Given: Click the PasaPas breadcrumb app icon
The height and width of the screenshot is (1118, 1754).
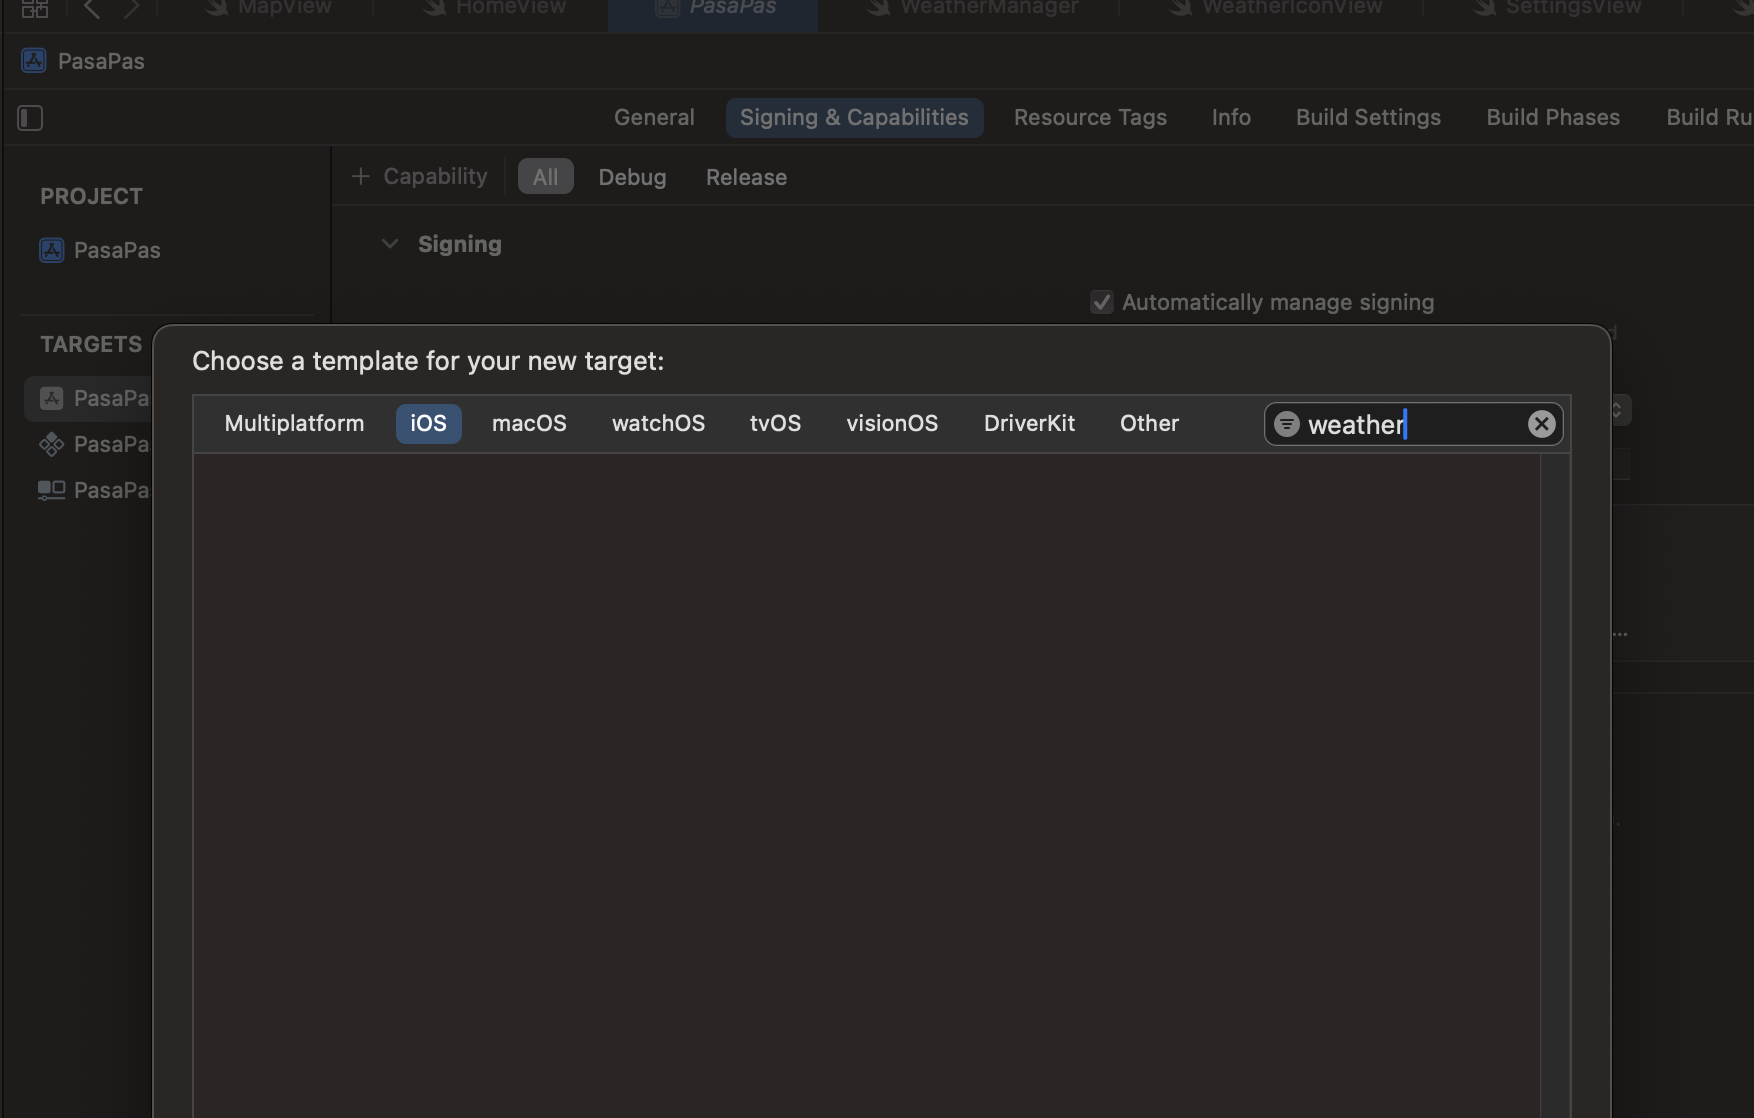Looking at the screenshot, I should [33, 61].
